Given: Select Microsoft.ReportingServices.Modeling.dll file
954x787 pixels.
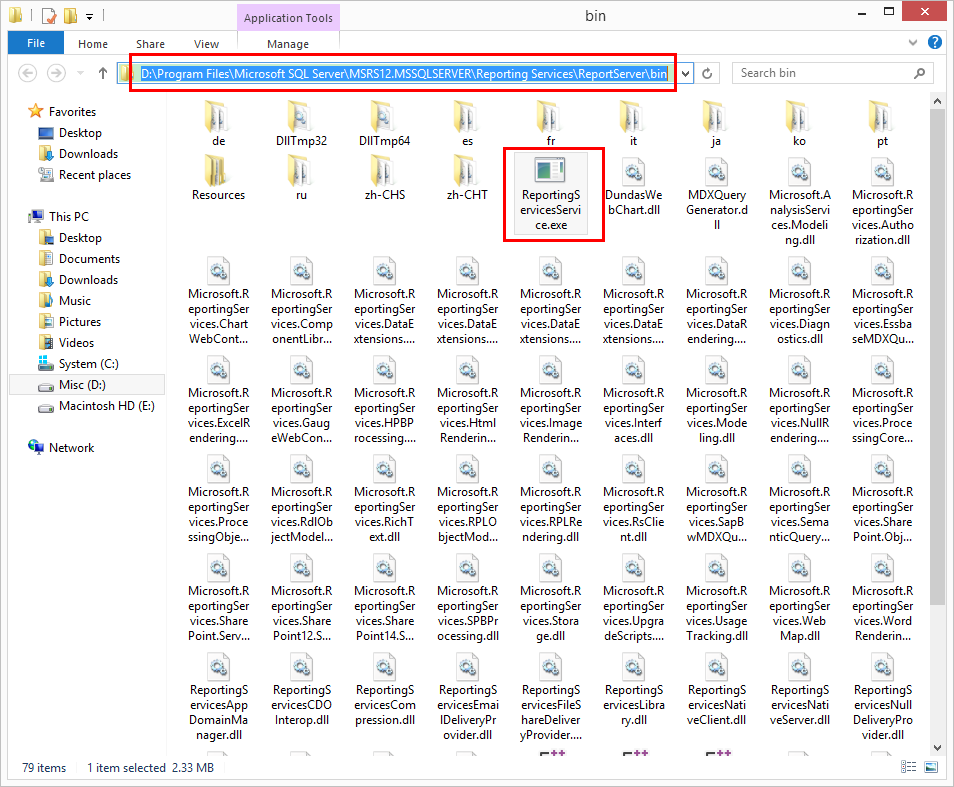Looking at the screenshot, I should point(716,401).
